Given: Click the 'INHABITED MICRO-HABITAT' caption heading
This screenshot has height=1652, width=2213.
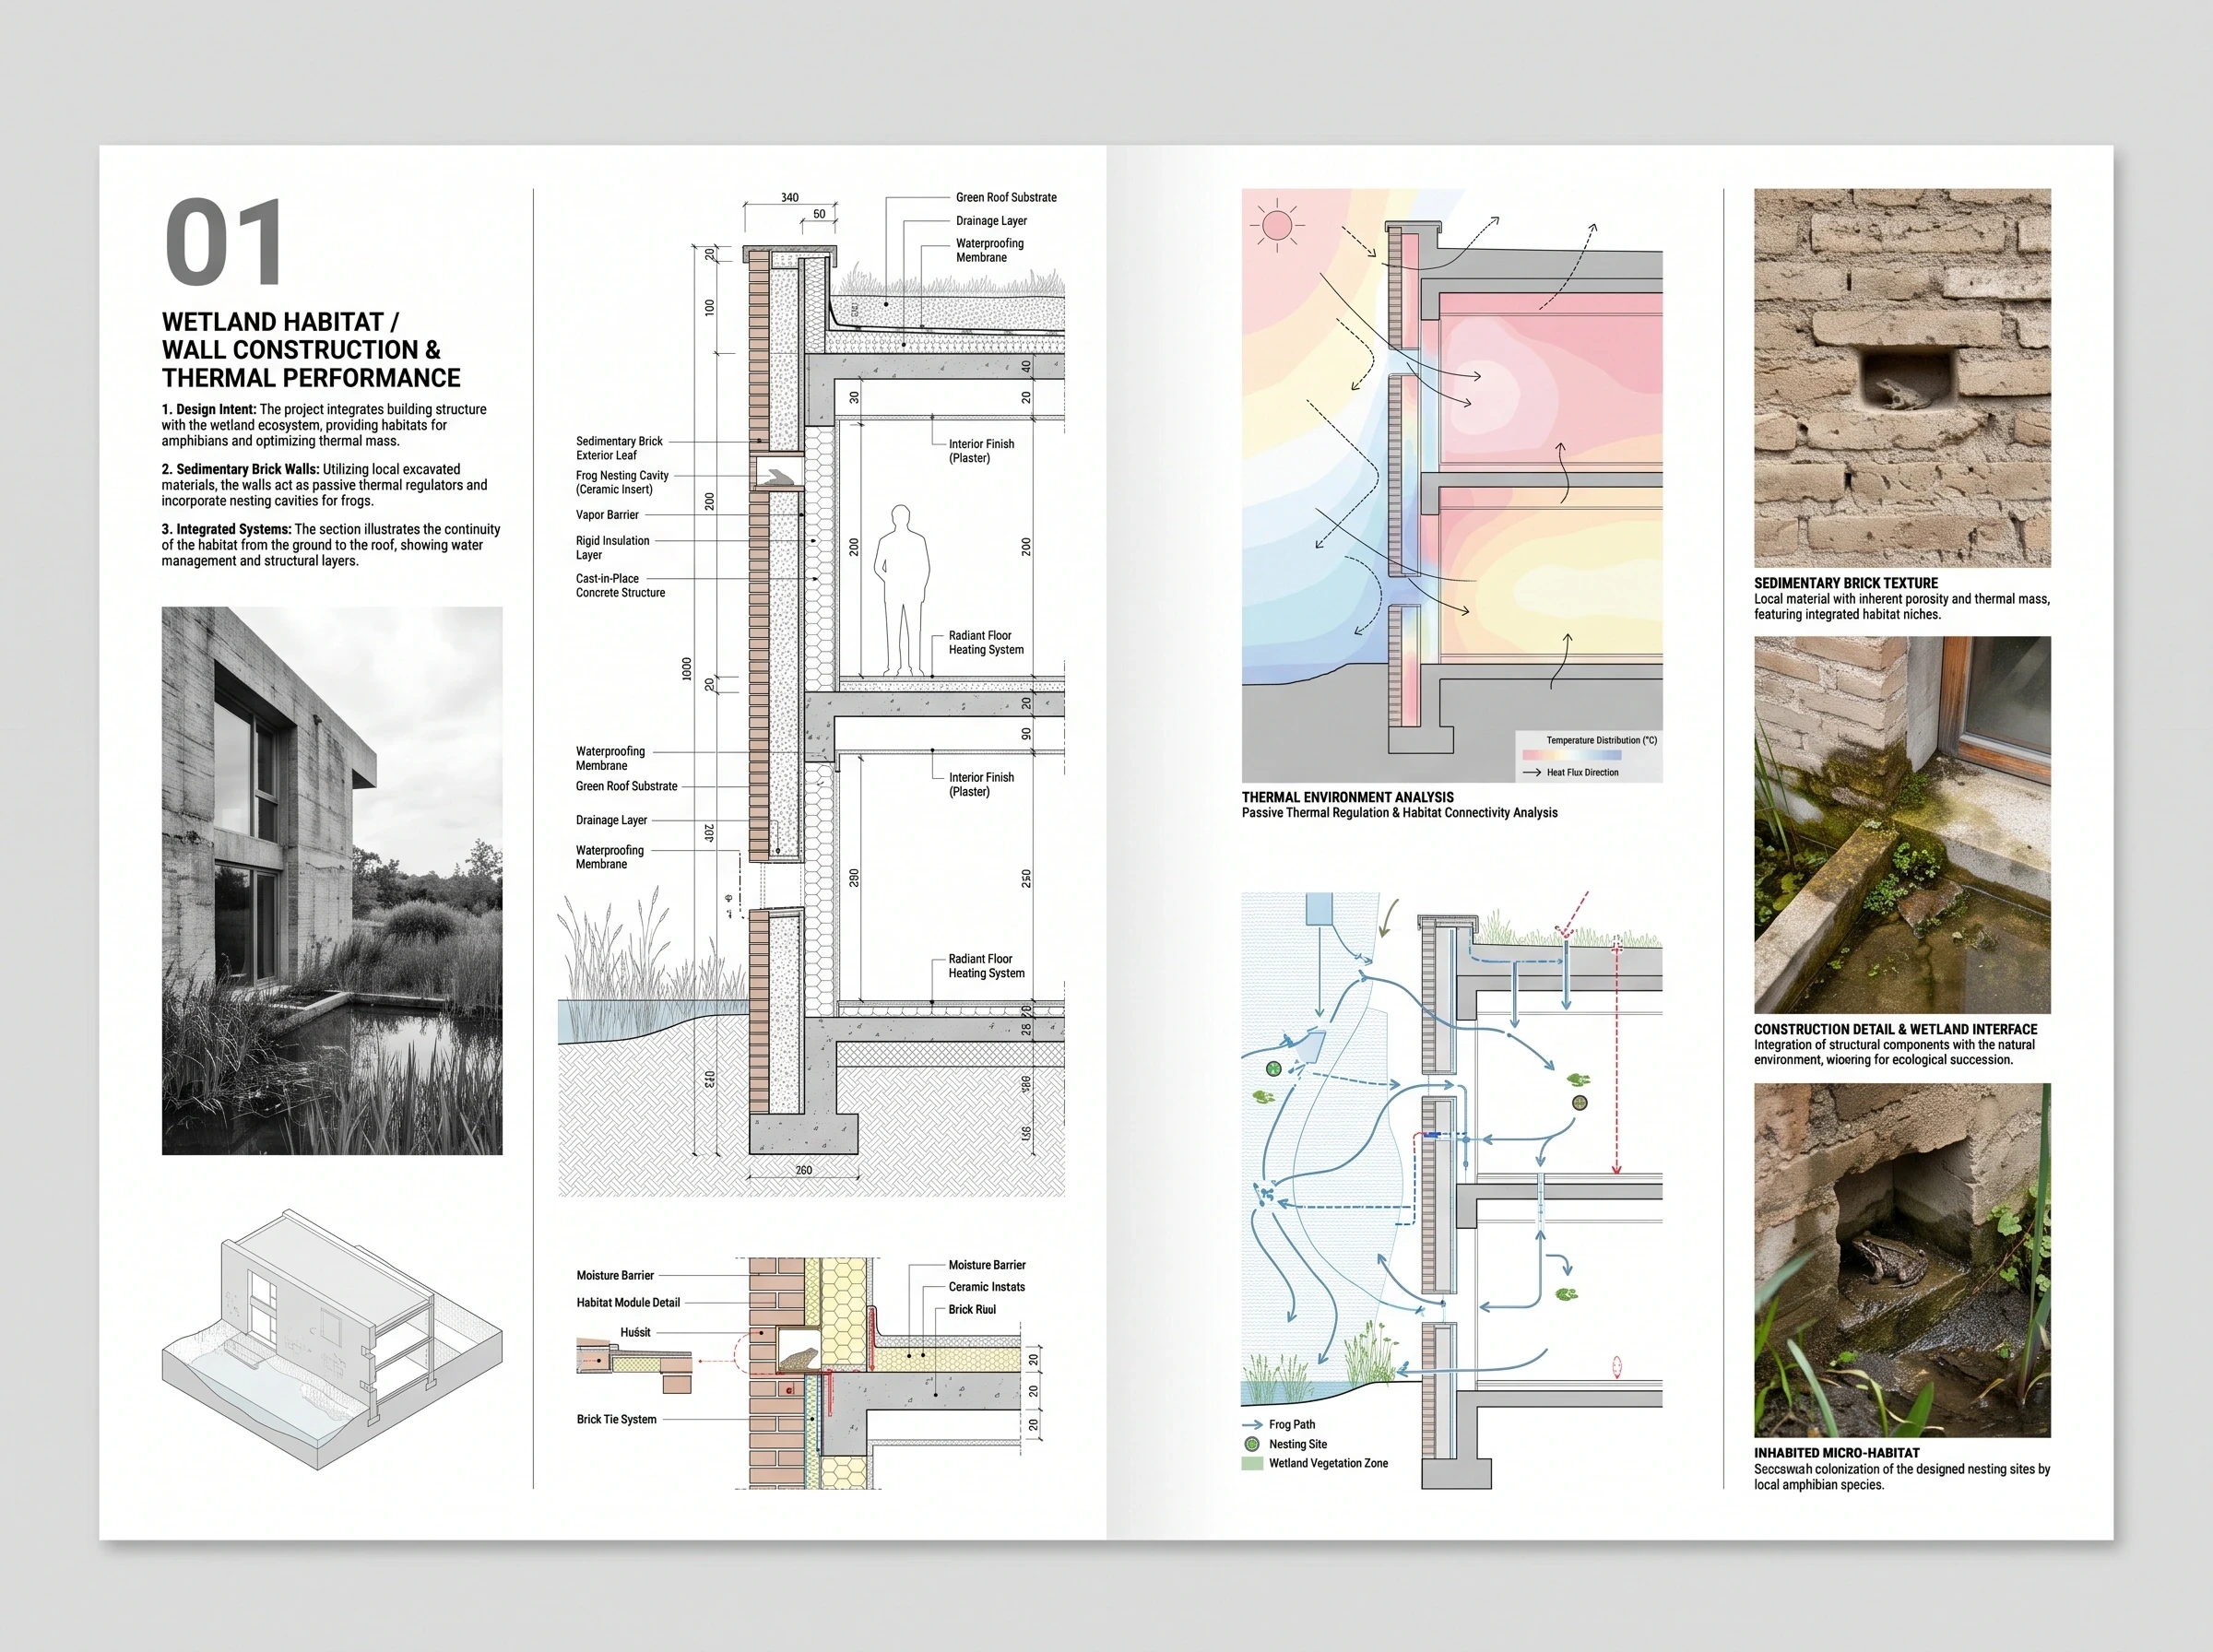Looking at the screenshot, I should click(x=1836, y=1453).
